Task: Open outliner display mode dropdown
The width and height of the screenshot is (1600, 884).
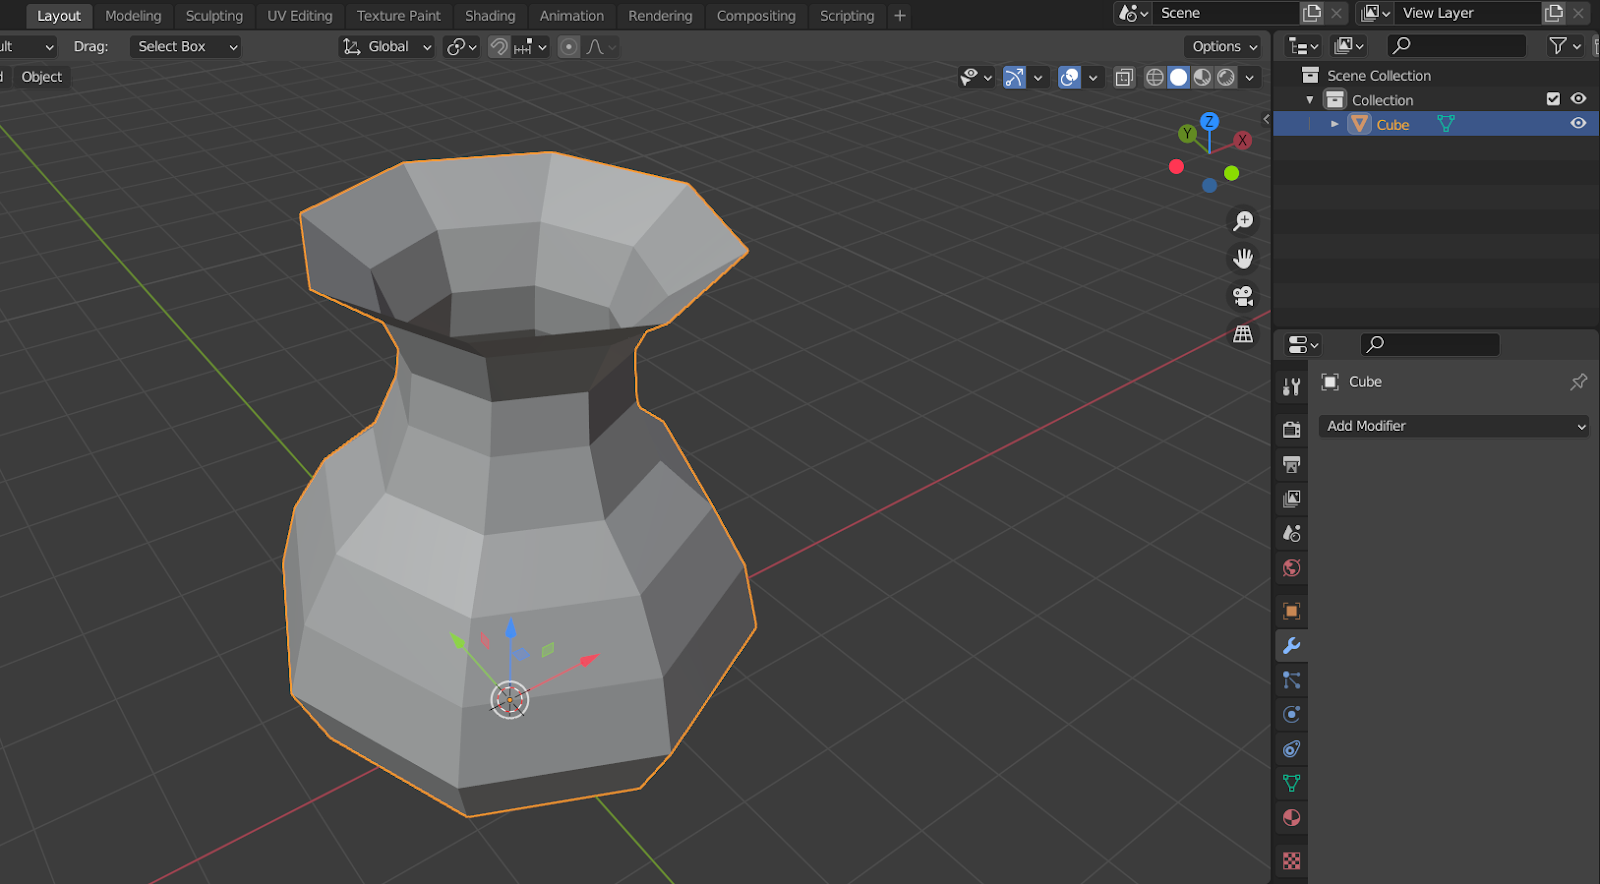Action: [x=1302, y=45]
